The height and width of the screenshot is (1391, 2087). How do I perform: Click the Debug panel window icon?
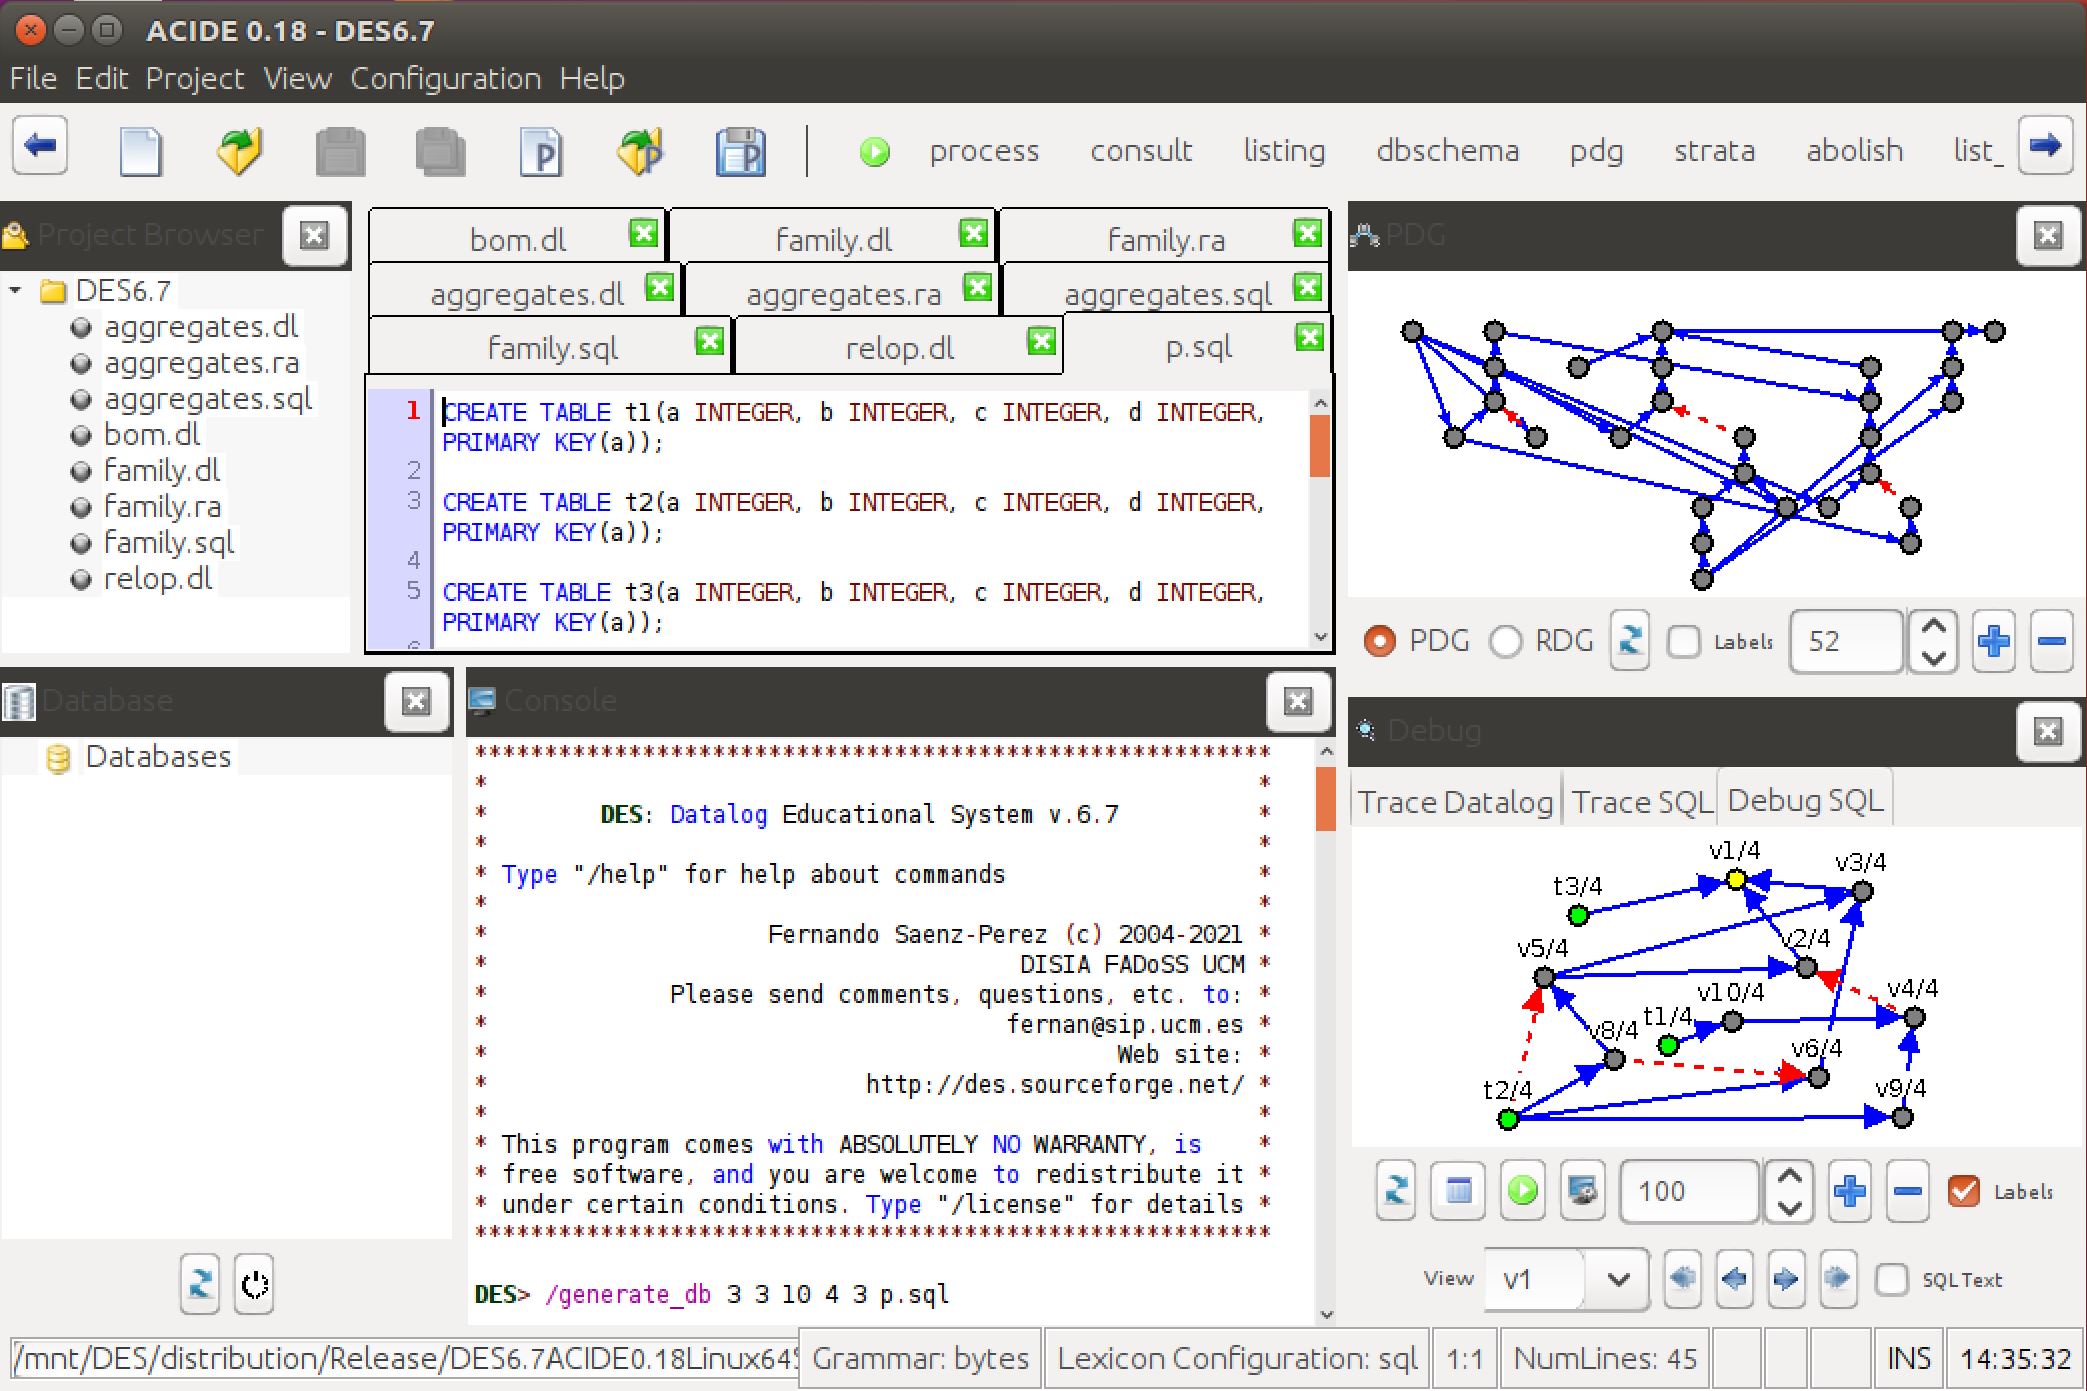click(1459, 1191)
